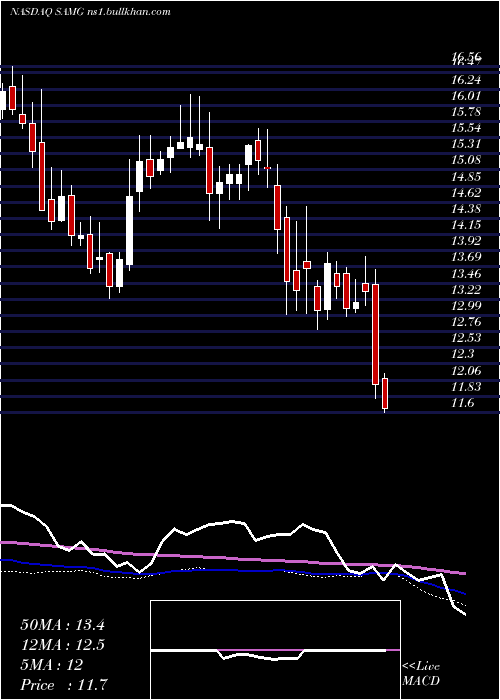Click the 16.01 price axis label
This screenshot has height=700, width=500.
(467, 96)
